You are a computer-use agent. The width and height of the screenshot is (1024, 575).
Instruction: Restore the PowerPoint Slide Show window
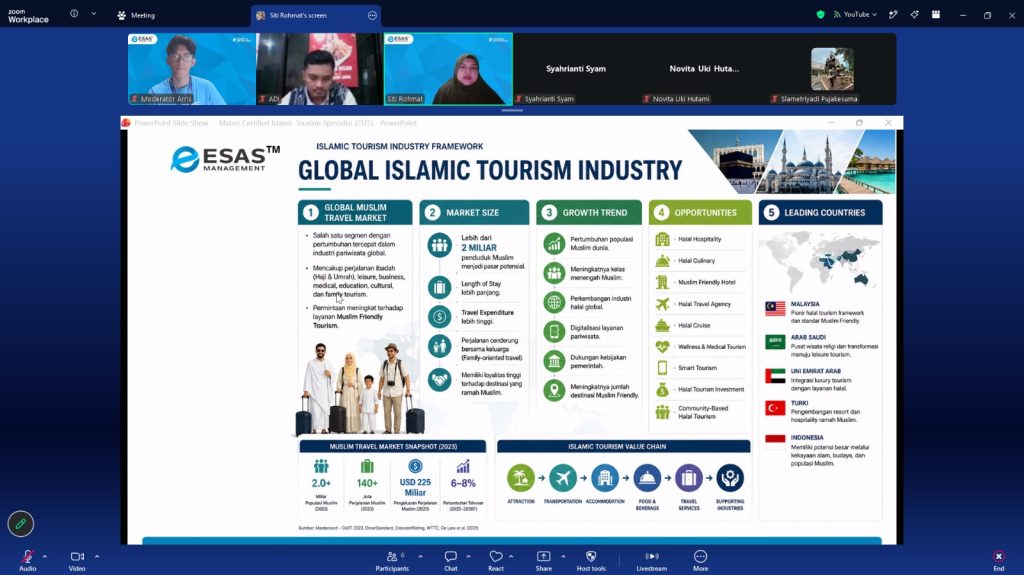coord(859,122)
